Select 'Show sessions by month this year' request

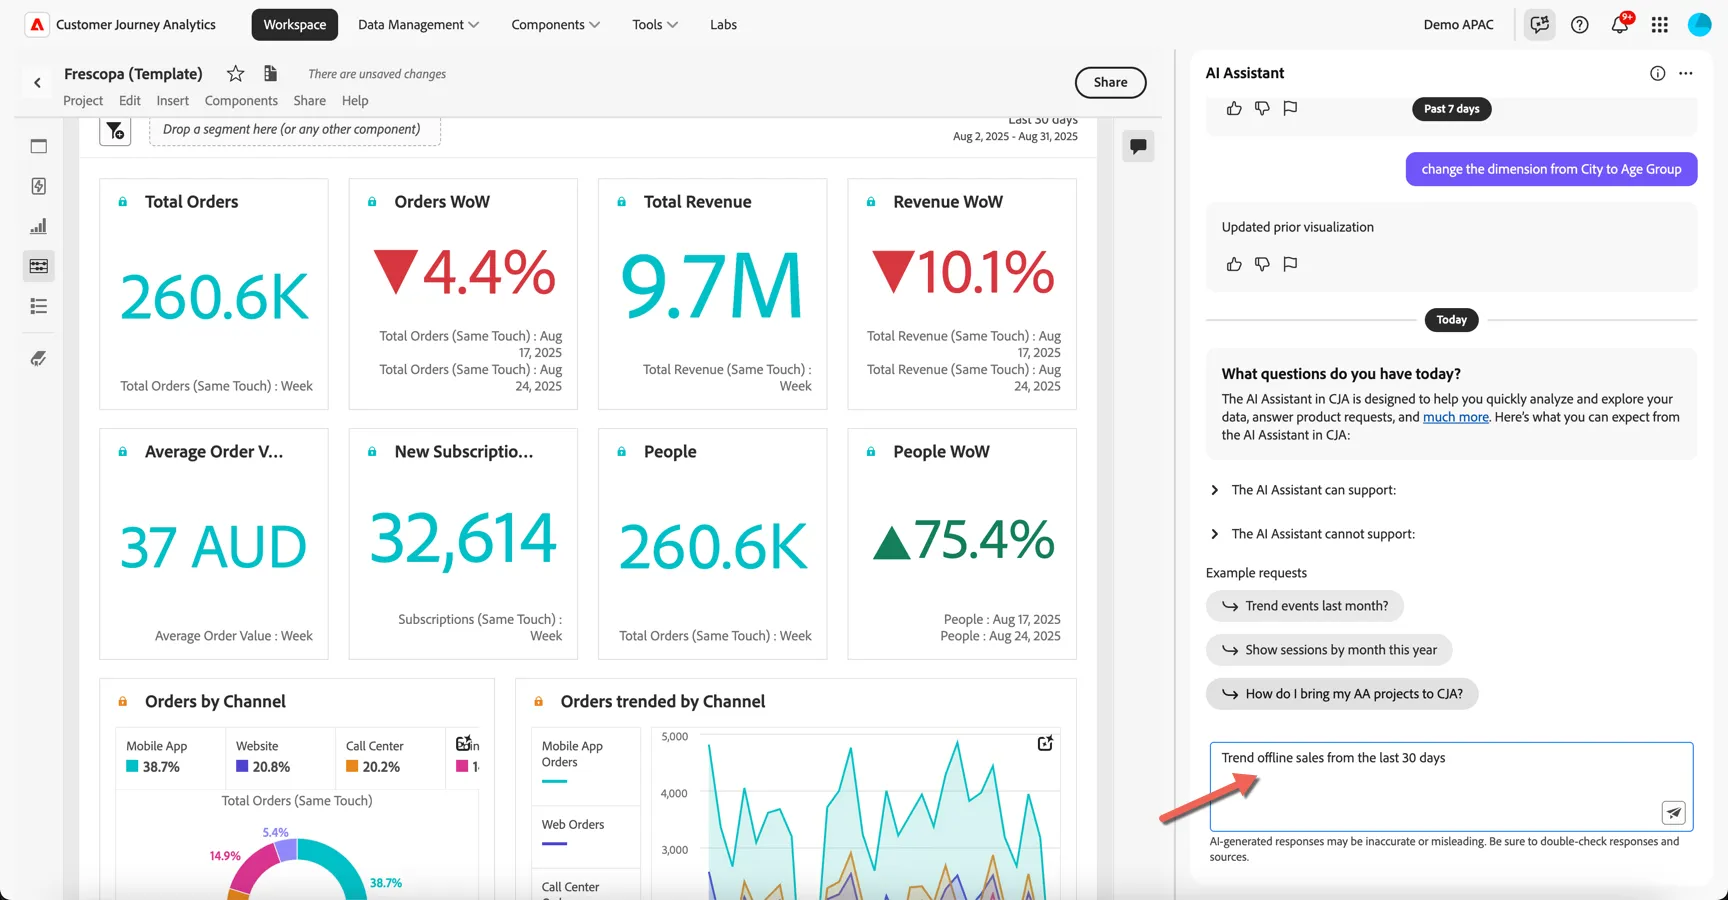click(1329, 650)
